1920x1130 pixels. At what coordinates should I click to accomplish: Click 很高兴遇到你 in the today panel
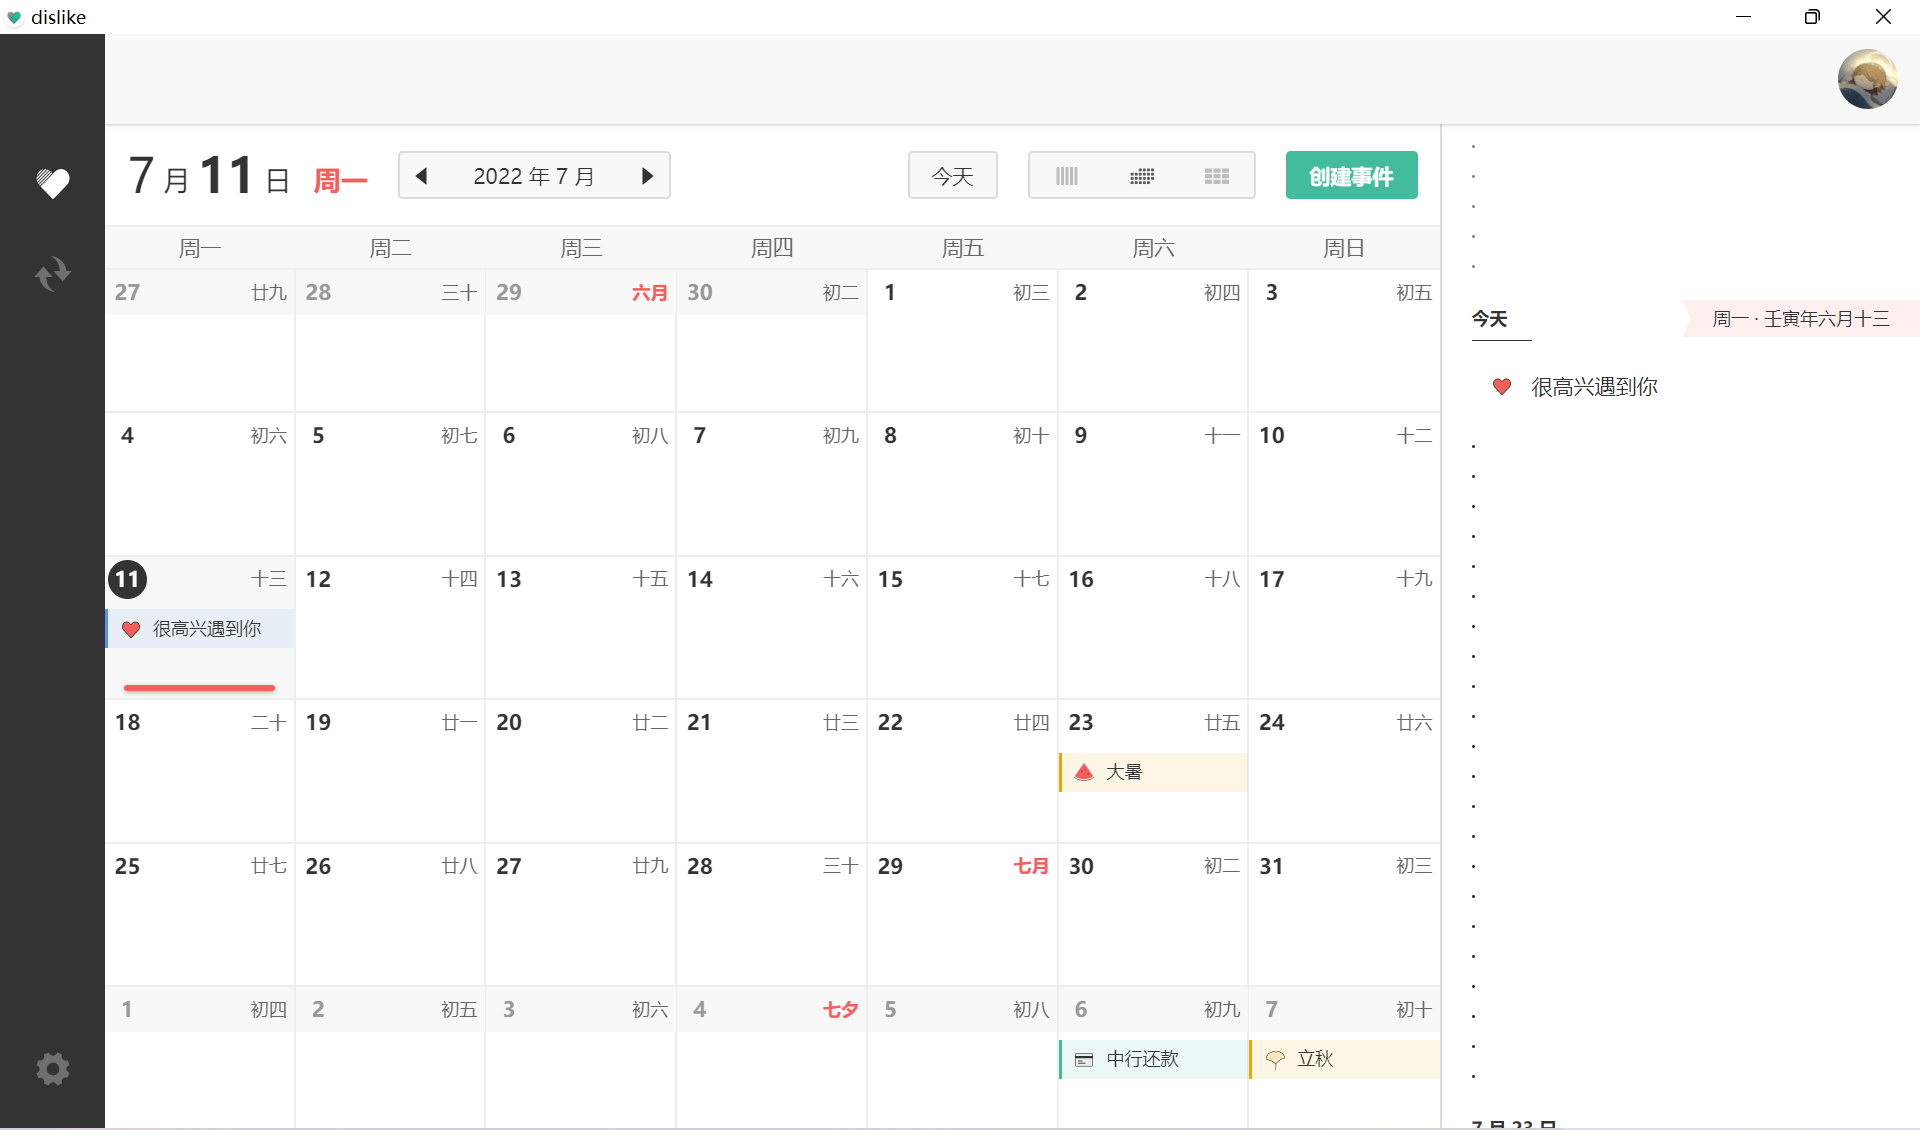tap(1594, 387)
